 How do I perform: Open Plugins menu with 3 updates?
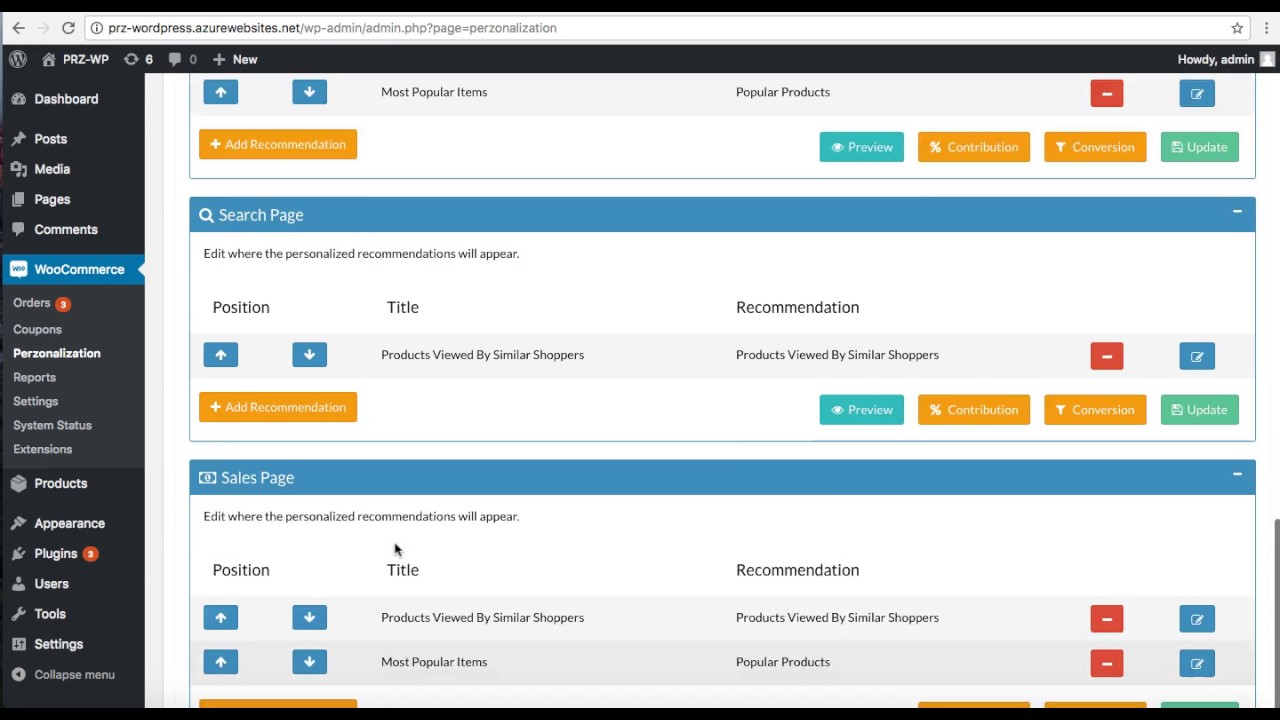coord(55,553)
